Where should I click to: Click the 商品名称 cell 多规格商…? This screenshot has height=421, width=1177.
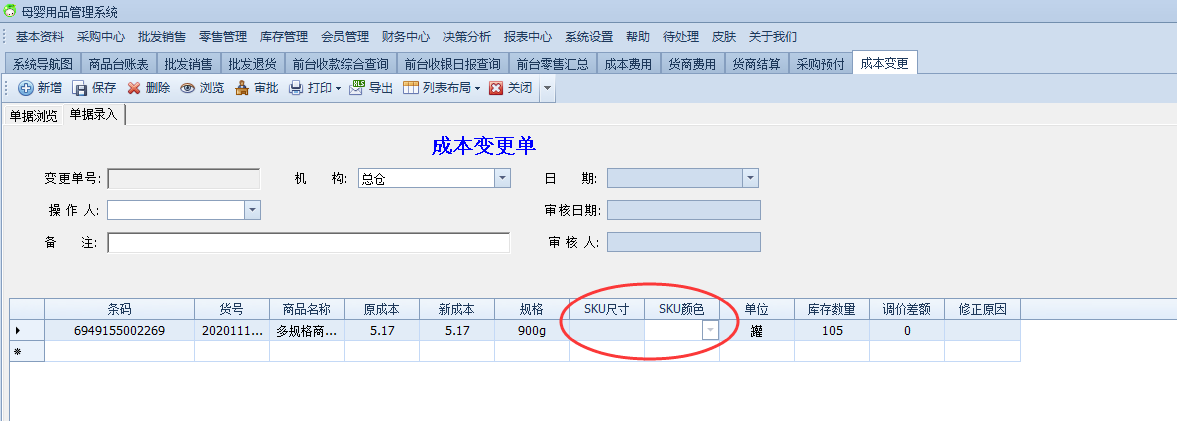point(307,330)
